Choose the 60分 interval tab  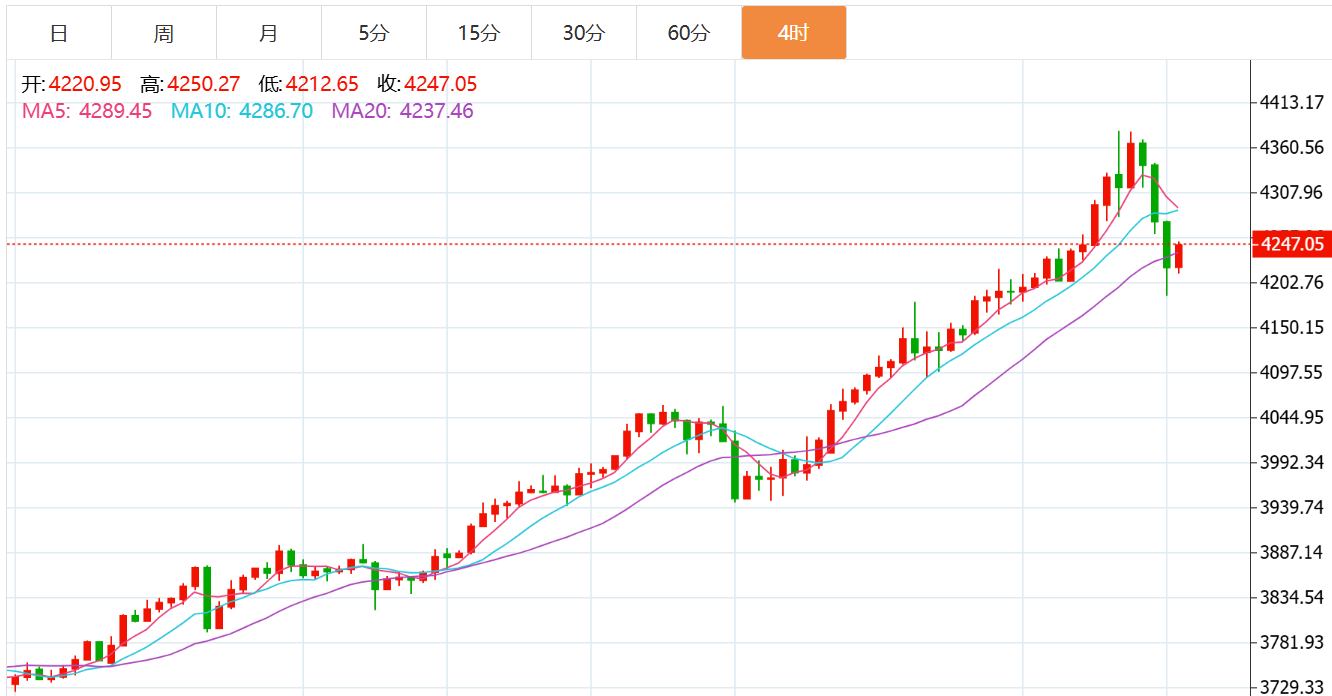(688, 33)
